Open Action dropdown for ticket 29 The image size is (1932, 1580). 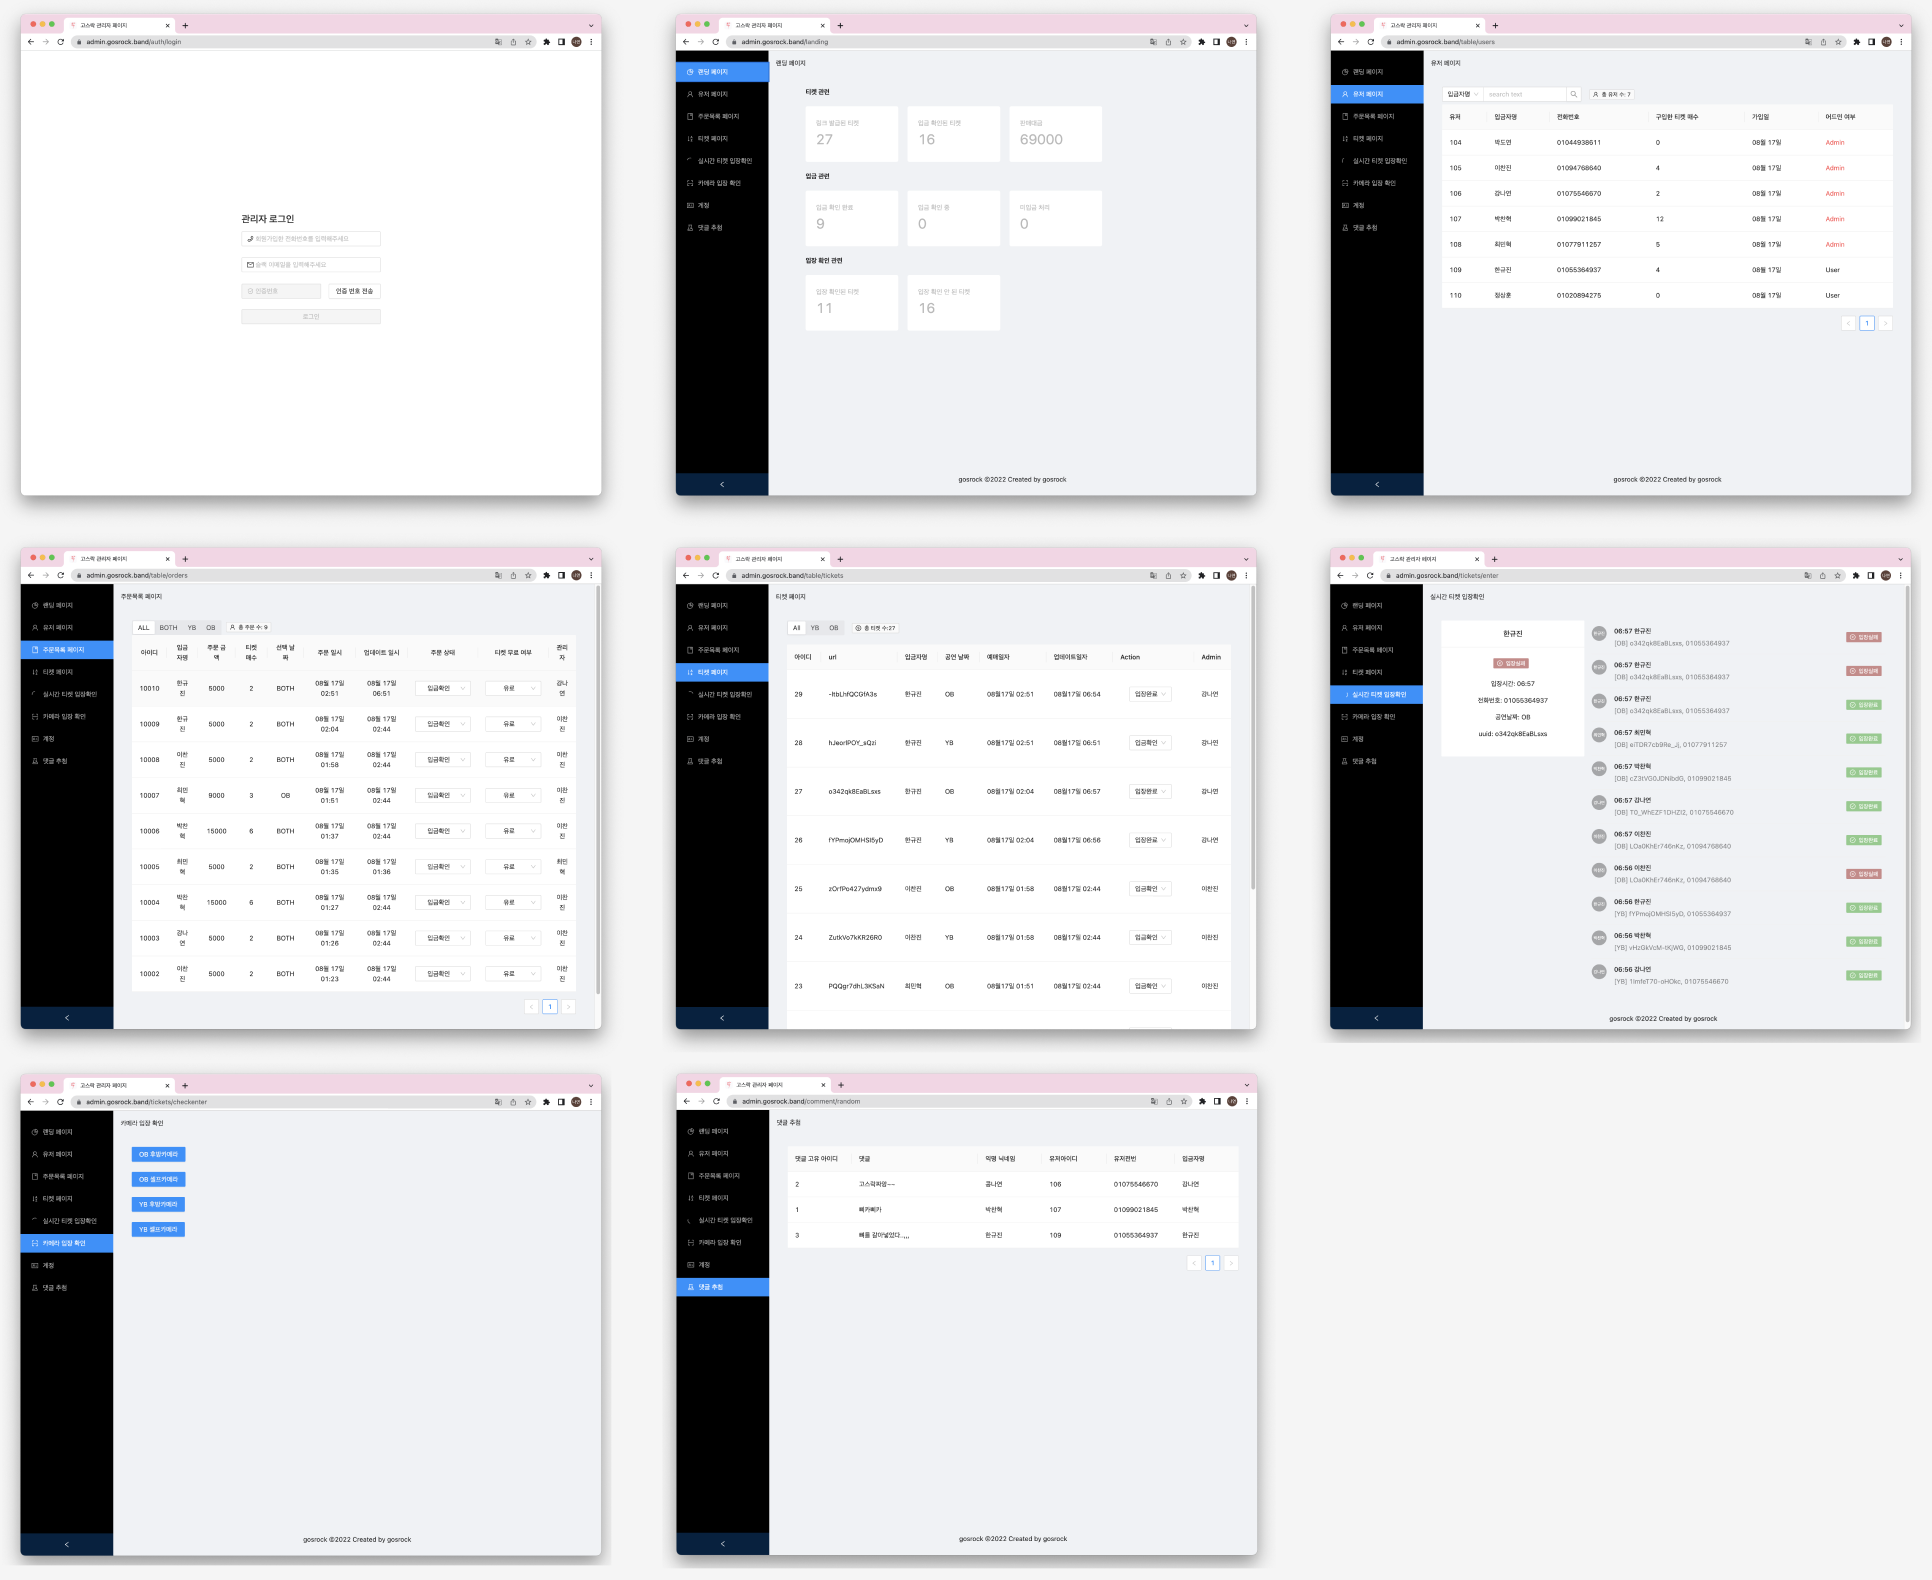[x=1150, y=694]
